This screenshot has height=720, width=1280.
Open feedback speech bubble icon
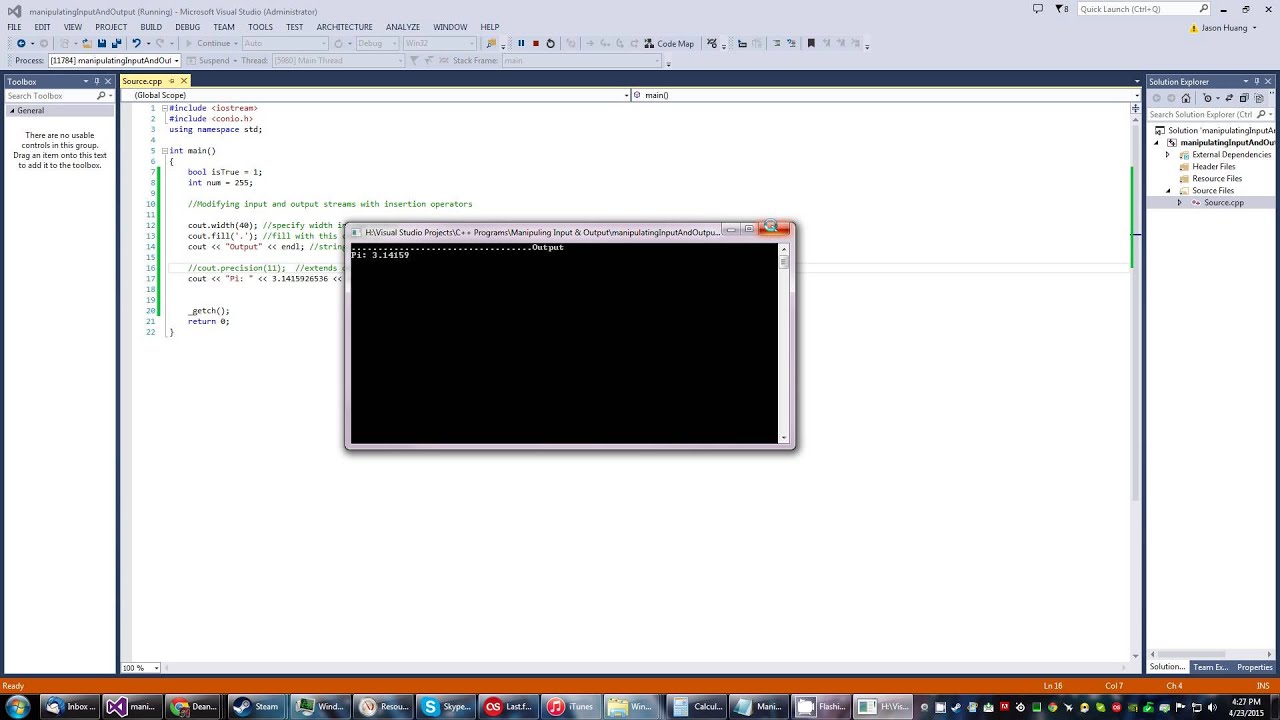(1037, 9)
